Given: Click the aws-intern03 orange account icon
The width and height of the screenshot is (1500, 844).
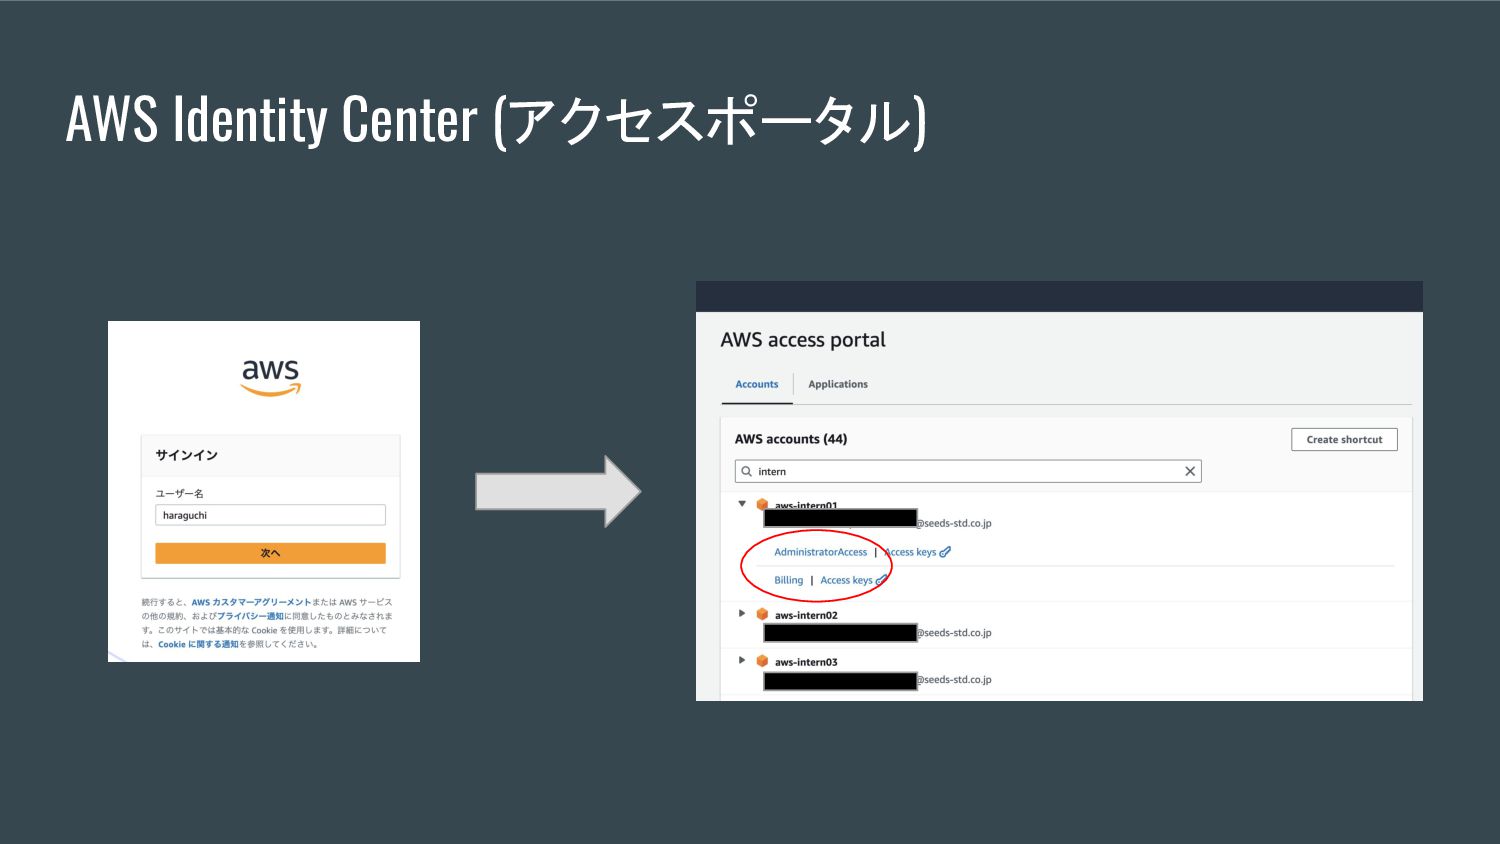Looking at the screenshot, I should (x=762, y=661).
